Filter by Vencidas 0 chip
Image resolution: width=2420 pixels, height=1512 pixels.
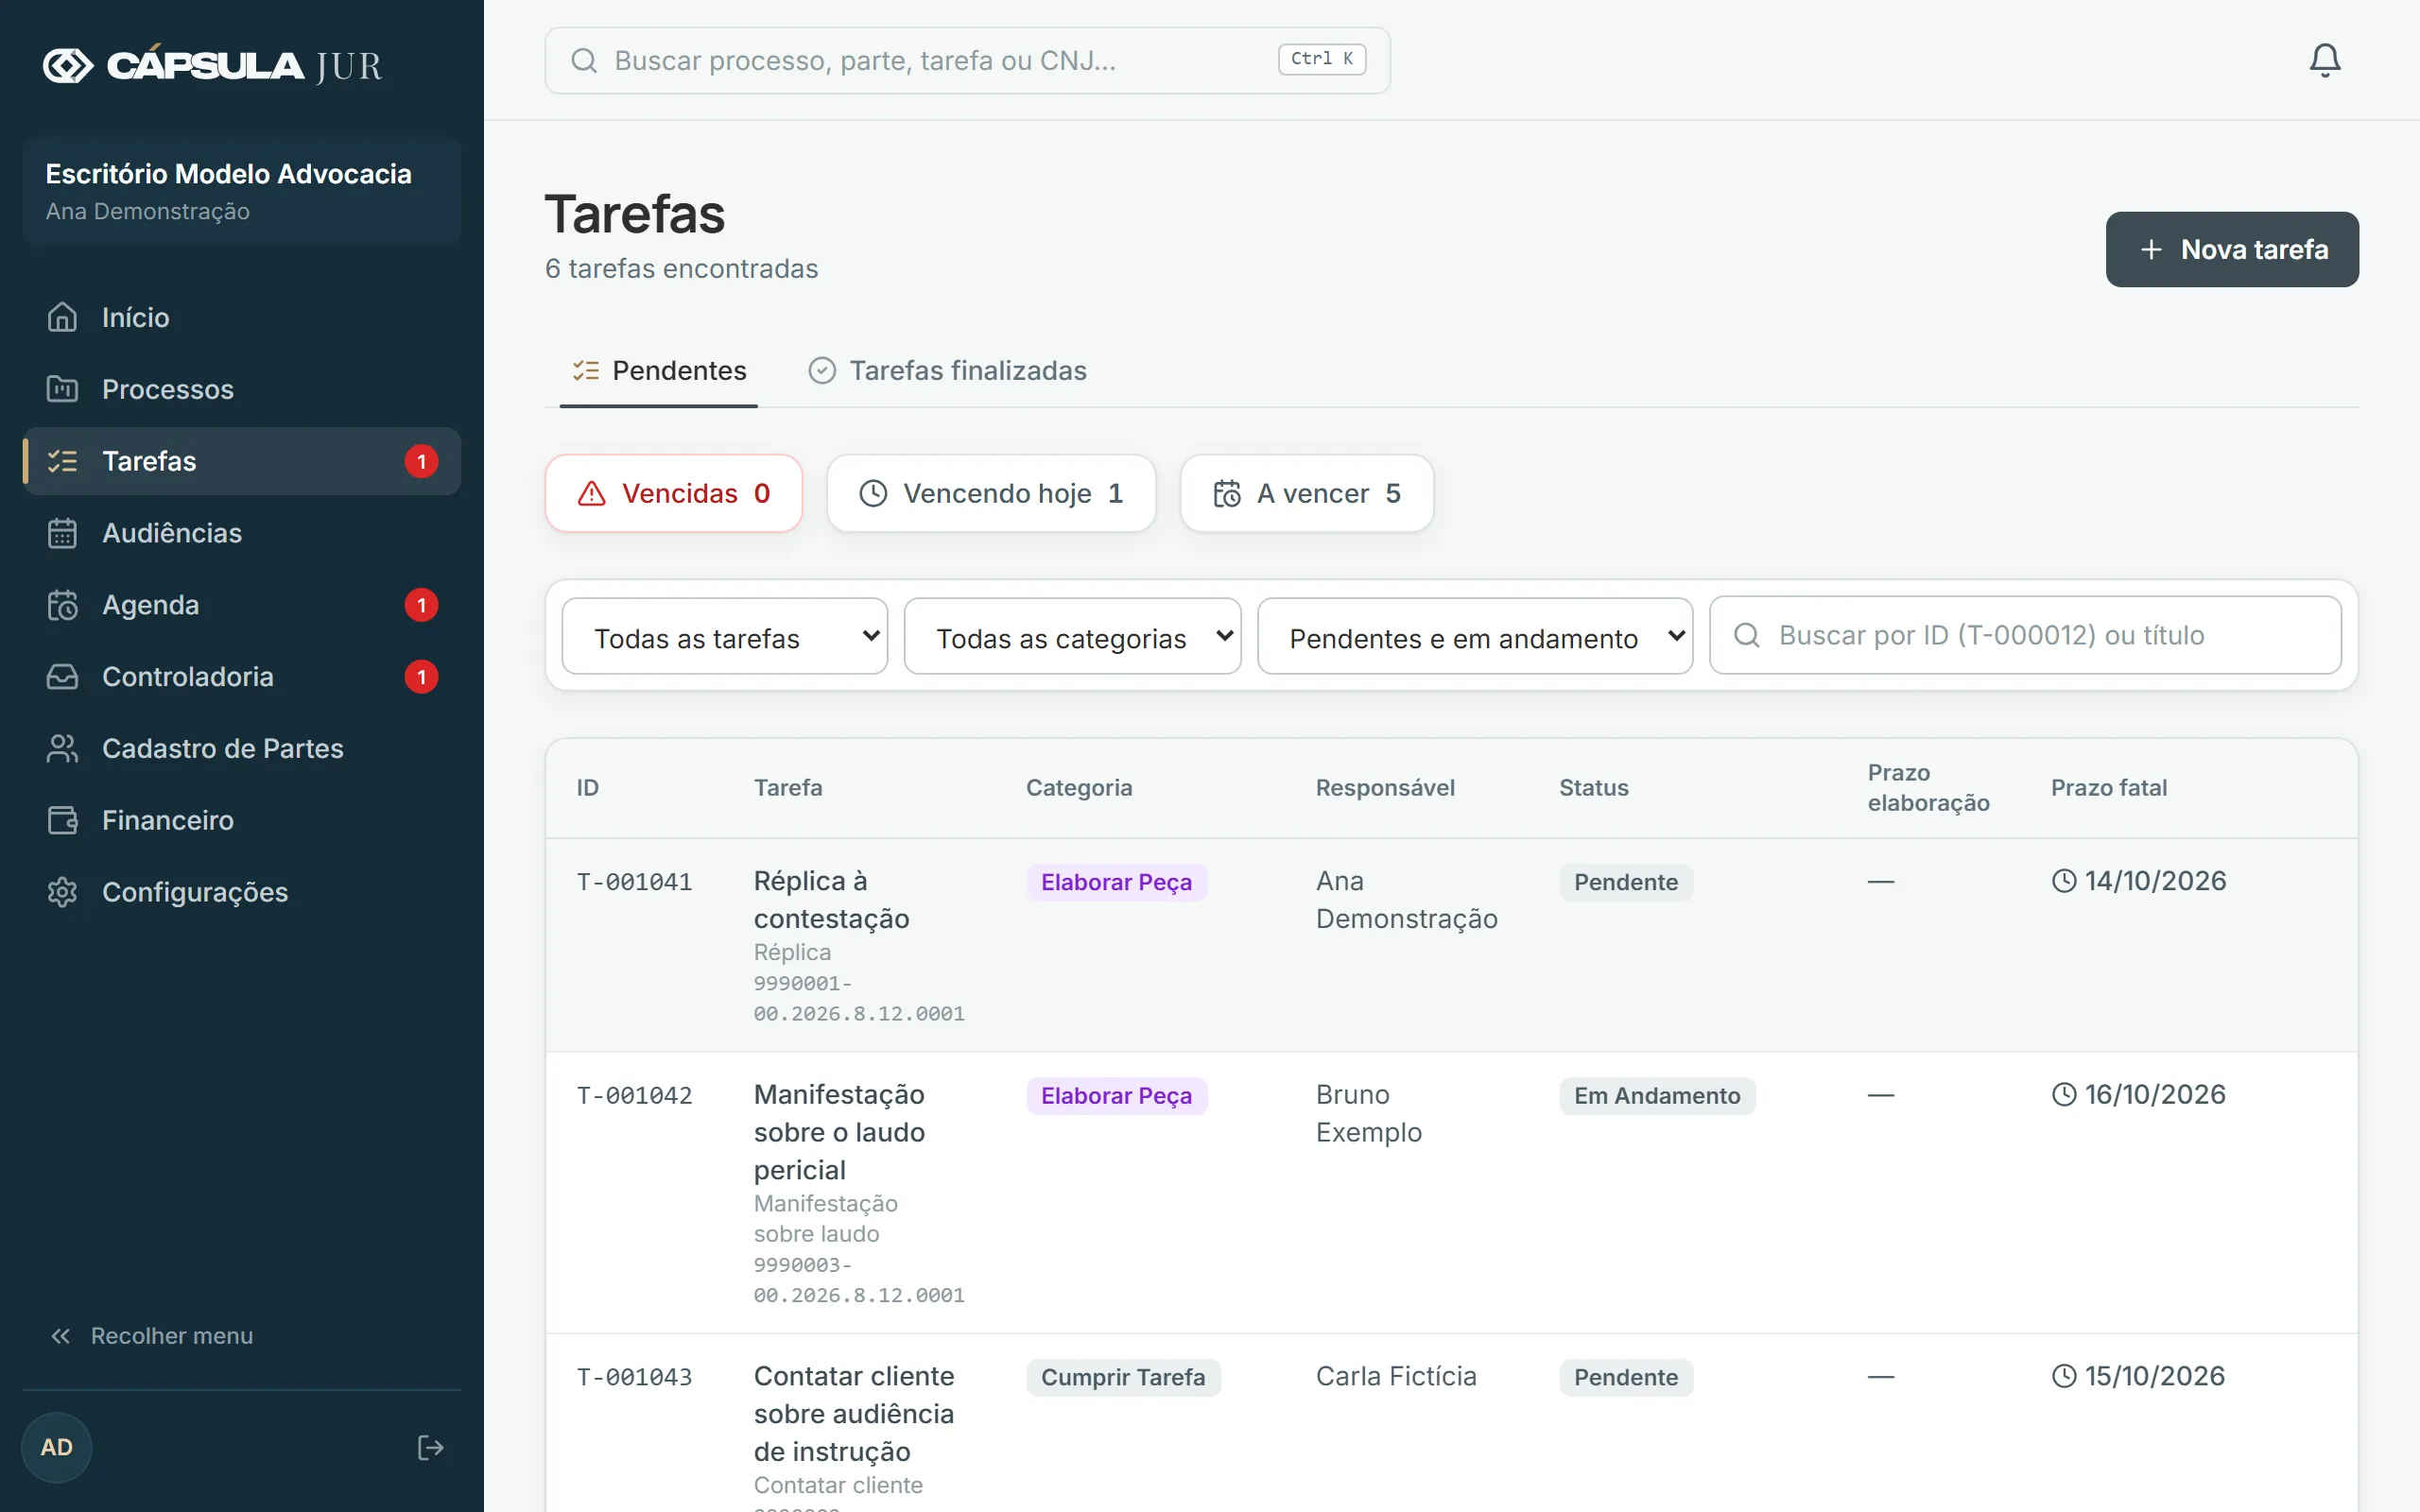(674, 493)
